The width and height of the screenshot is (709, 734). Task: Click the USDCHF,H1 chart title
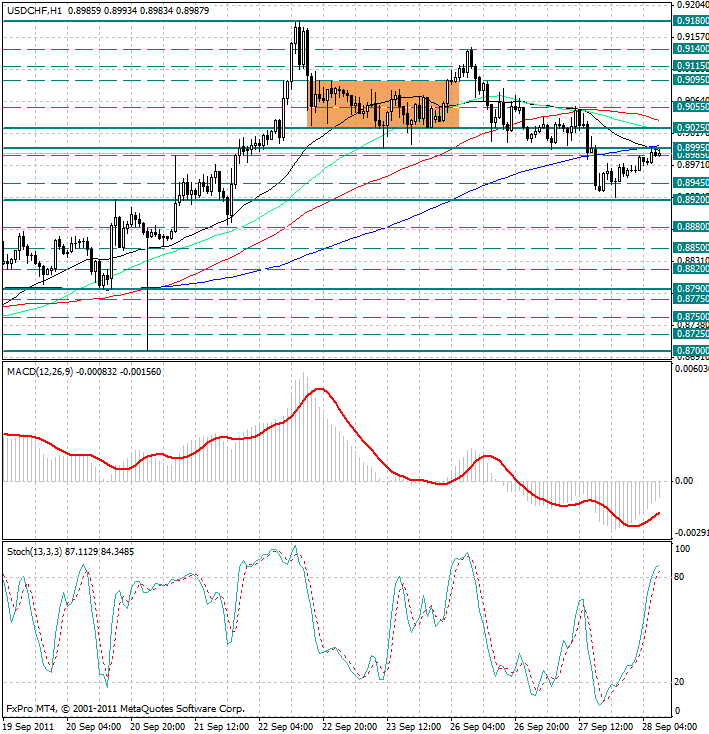35,10
